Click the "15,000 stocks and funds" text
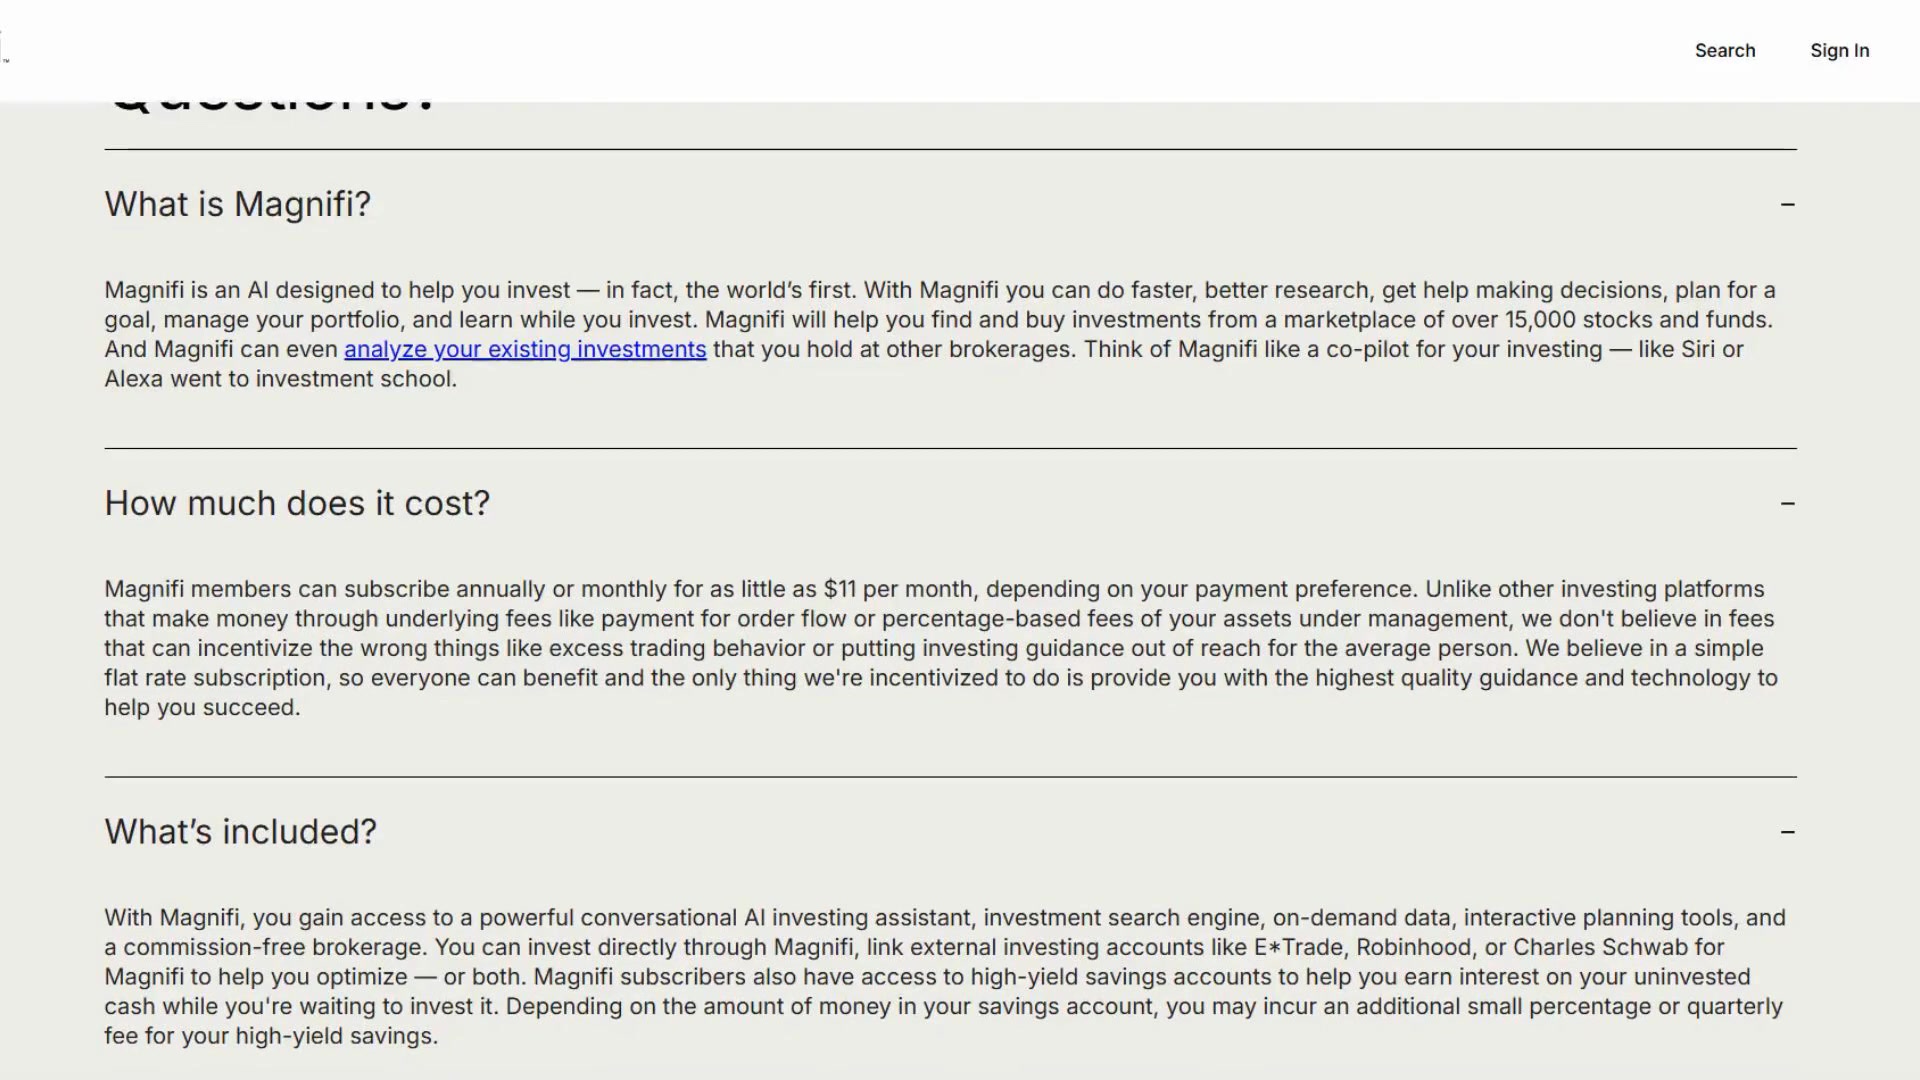This screenshot has width=1920, height=1080. [1638, 320]
